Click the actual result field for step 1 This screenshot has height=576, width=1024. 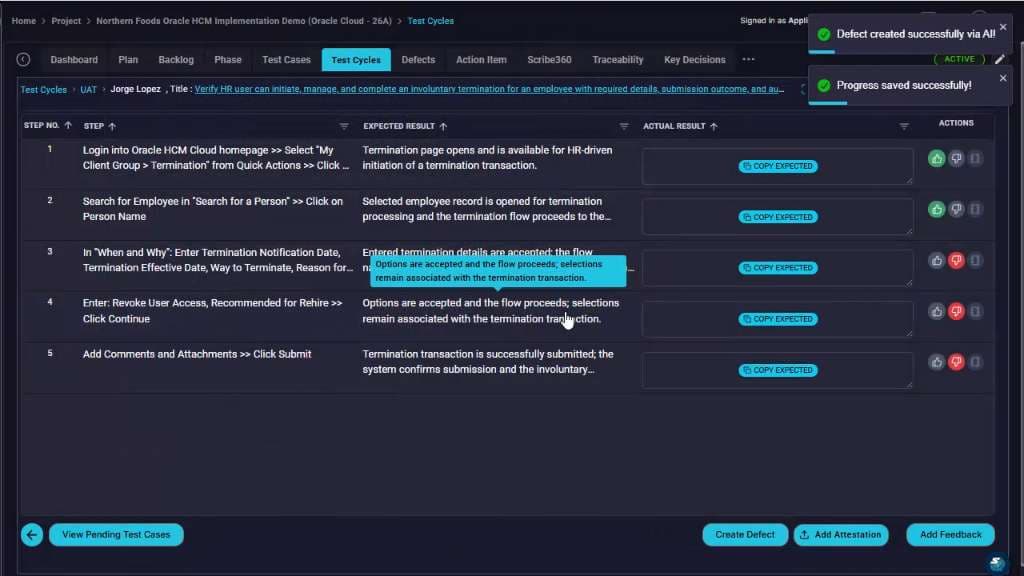pyautogui.click(x=777, y=166)
